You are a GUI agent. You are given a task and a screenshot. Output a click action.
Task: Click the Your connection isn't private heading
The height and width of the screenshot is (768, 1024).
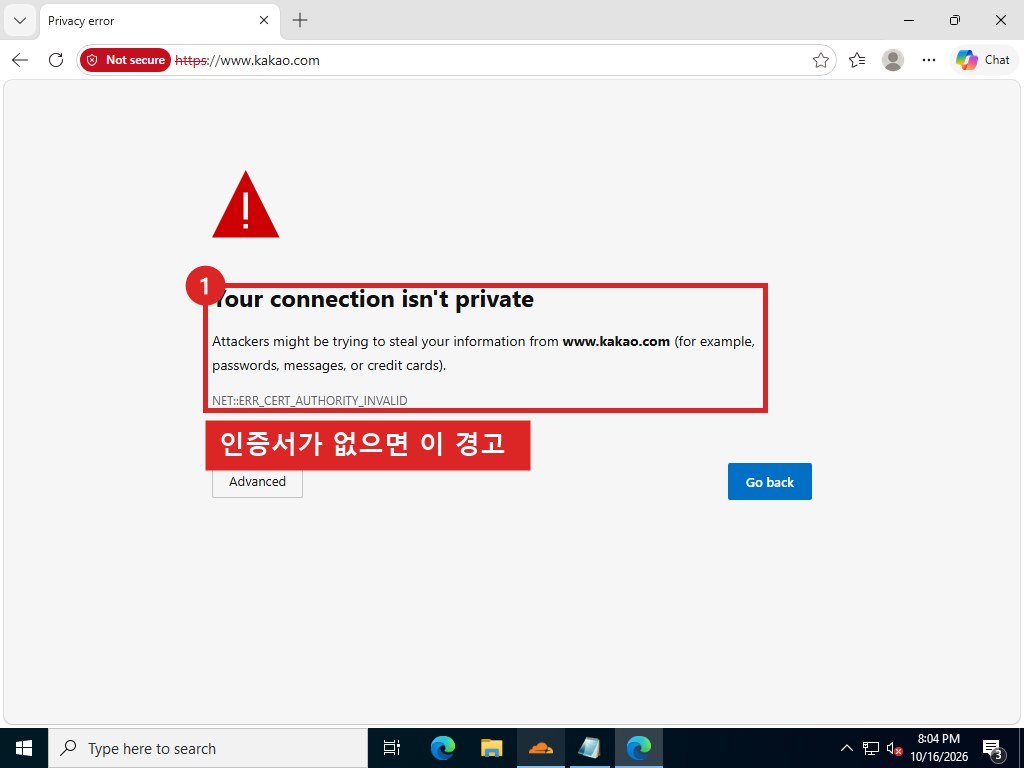coord(373,299)
